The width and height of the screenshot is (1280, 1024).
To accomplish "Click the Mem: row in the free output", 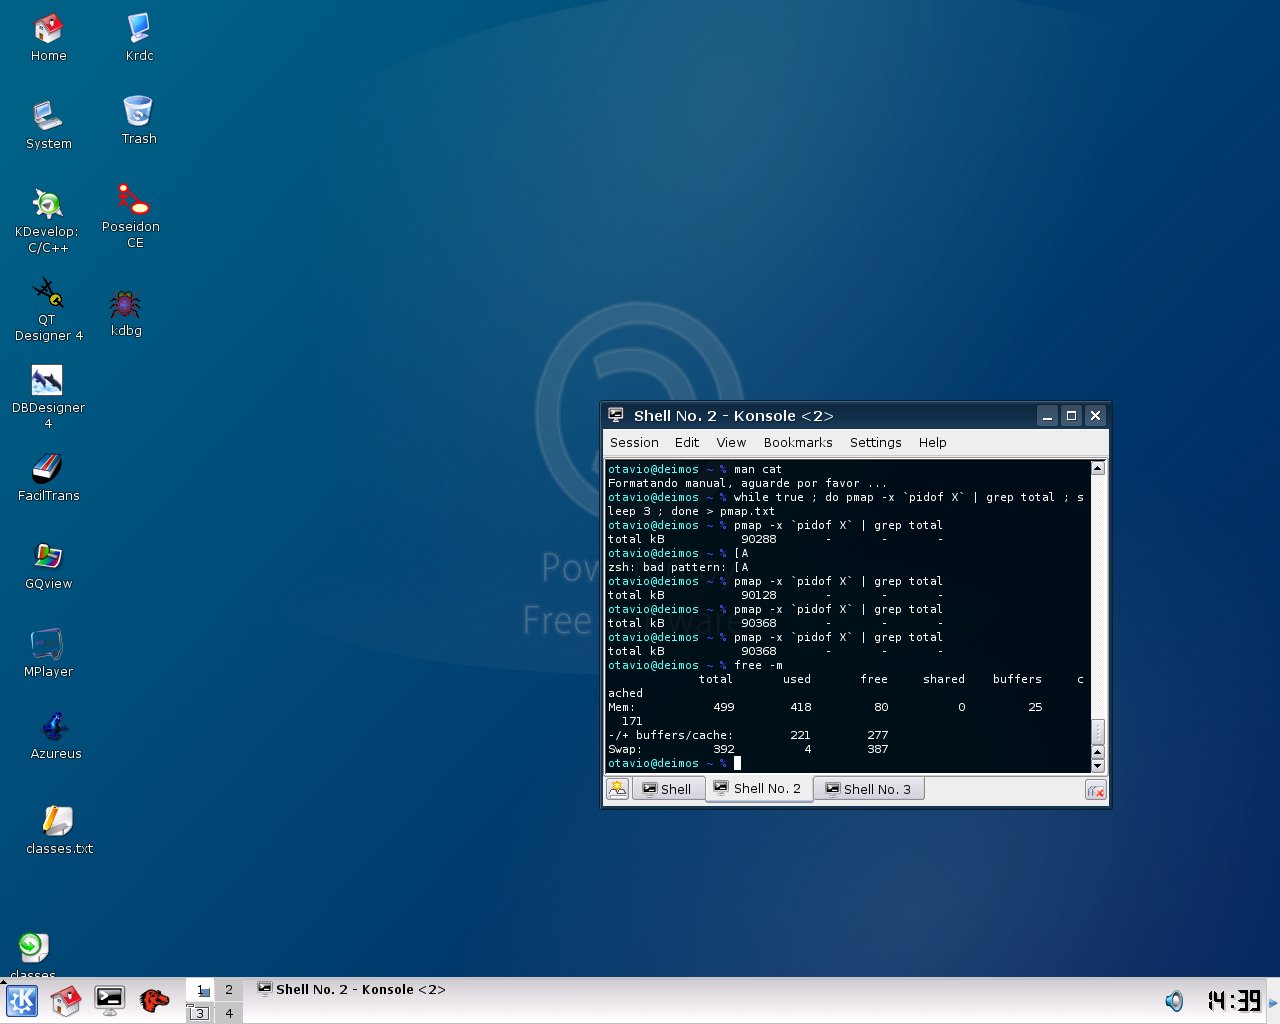I will (825, 707).
